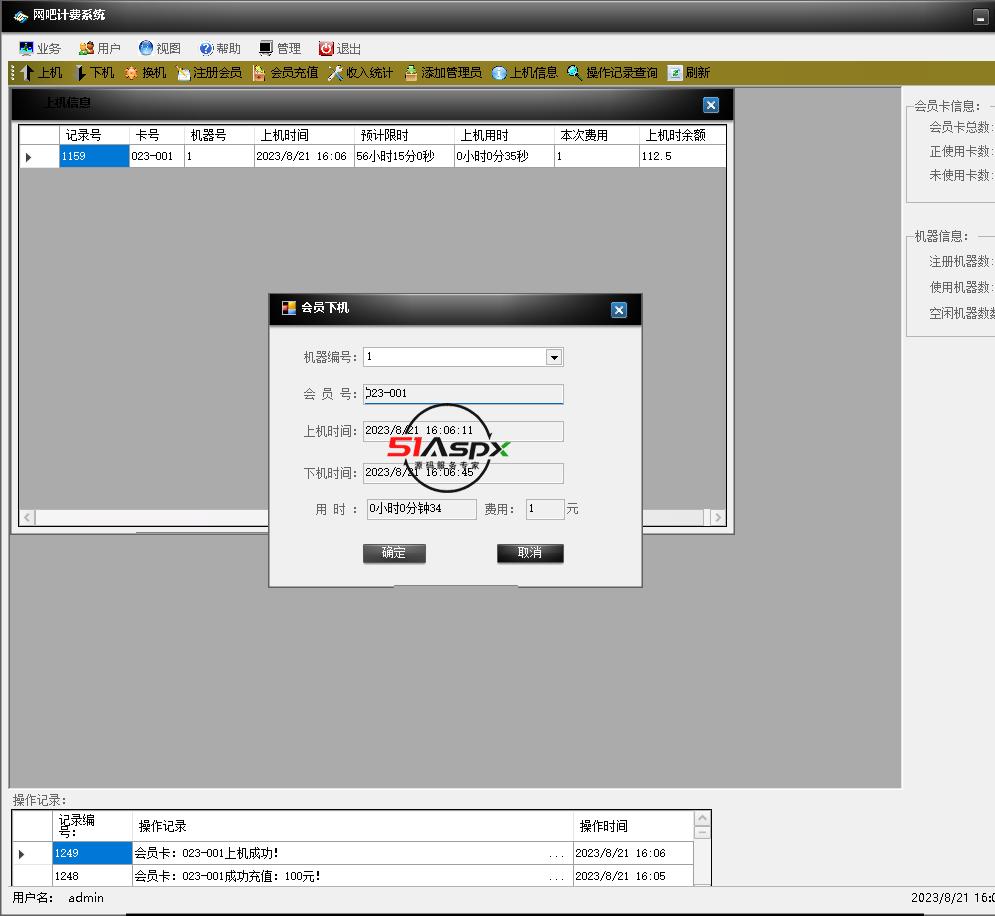Viewport: 995px width, 916px height.
Task: Click the left arrow of the horizontal scrollbar
Action: tap(27, 518)
